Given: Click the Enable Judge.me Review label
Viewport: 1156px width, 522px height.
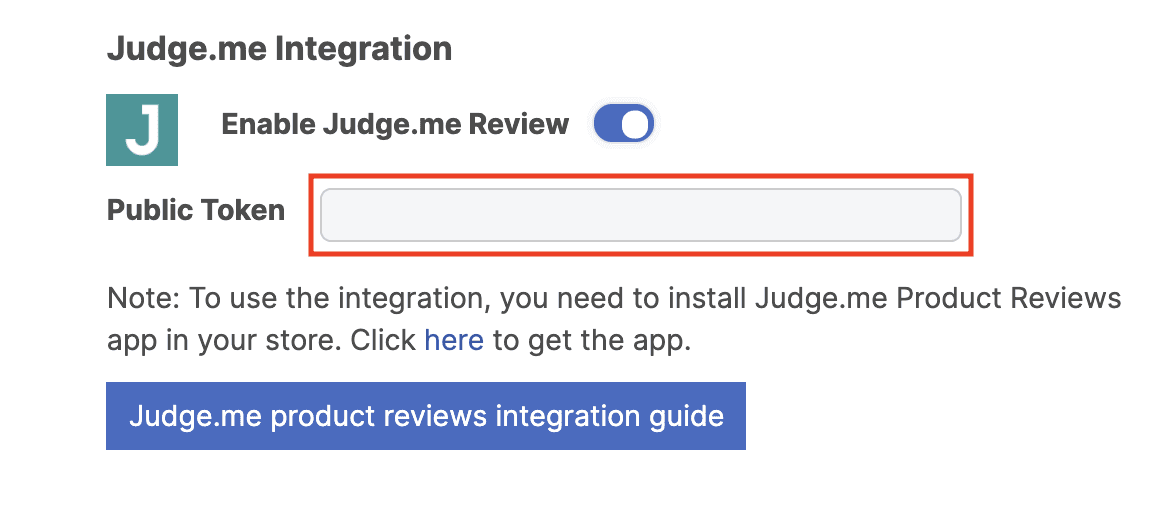Looking at the screenshot, I should tap(395, 125).
